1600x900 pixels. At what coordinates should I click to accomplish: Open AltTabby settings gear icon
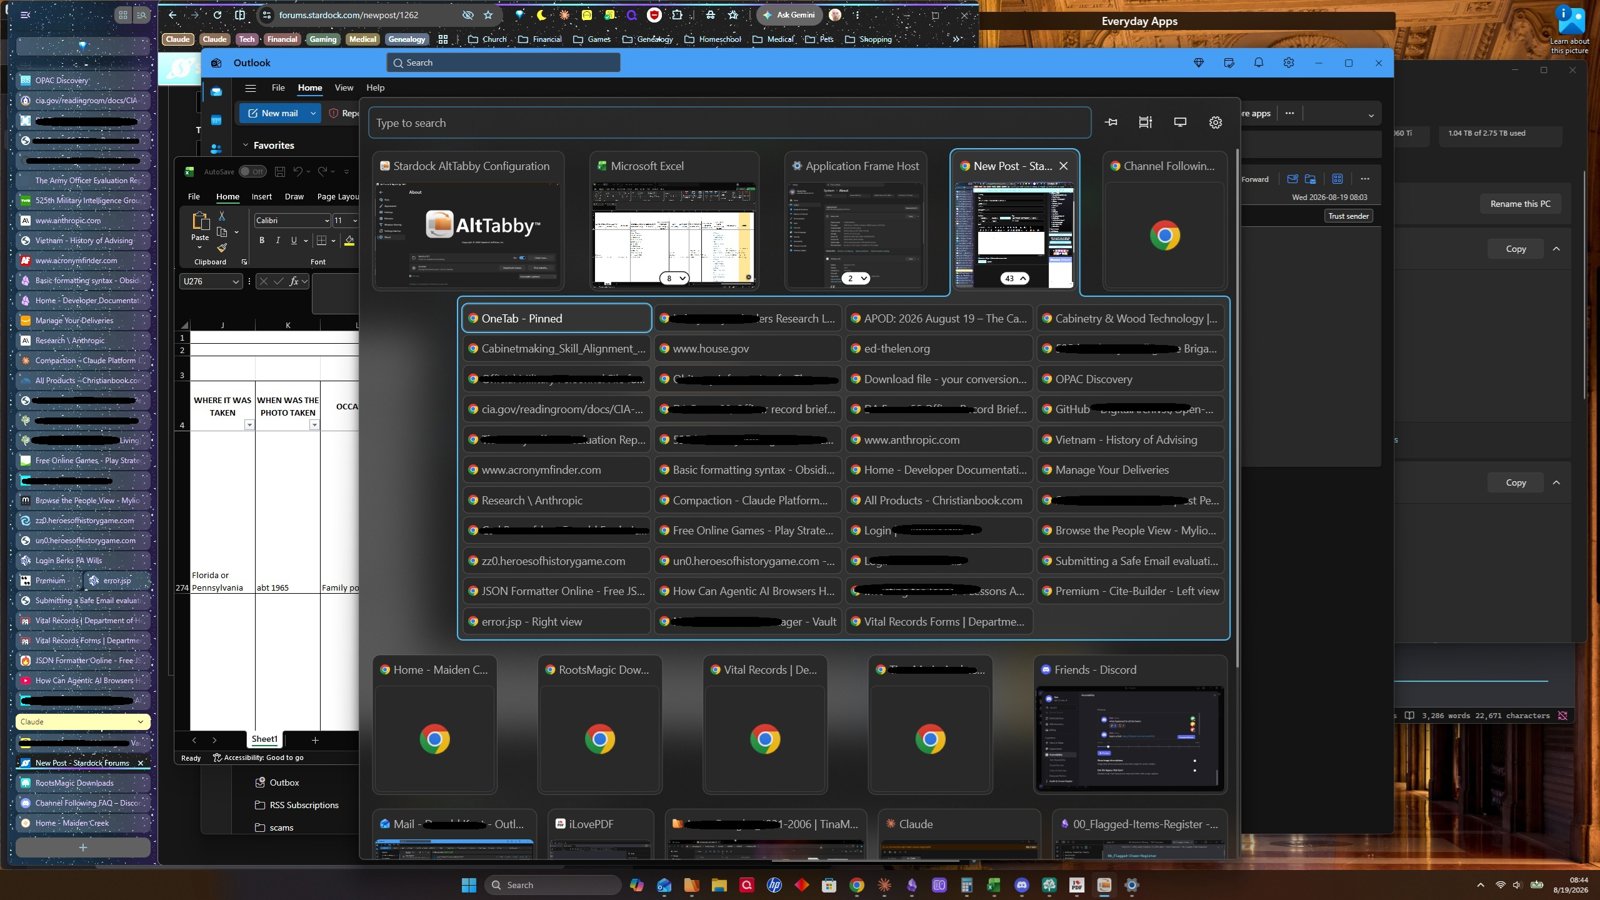click(x=1215, y=122)
